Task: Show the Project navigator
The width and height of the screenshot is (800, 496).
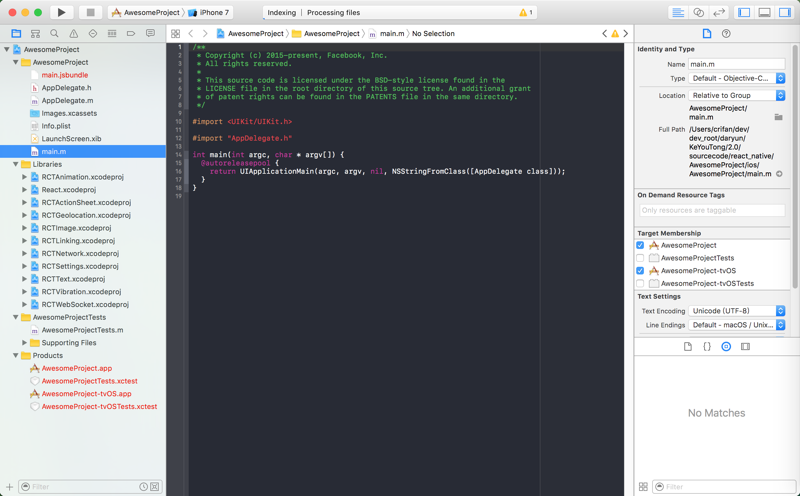Action: 16,34
